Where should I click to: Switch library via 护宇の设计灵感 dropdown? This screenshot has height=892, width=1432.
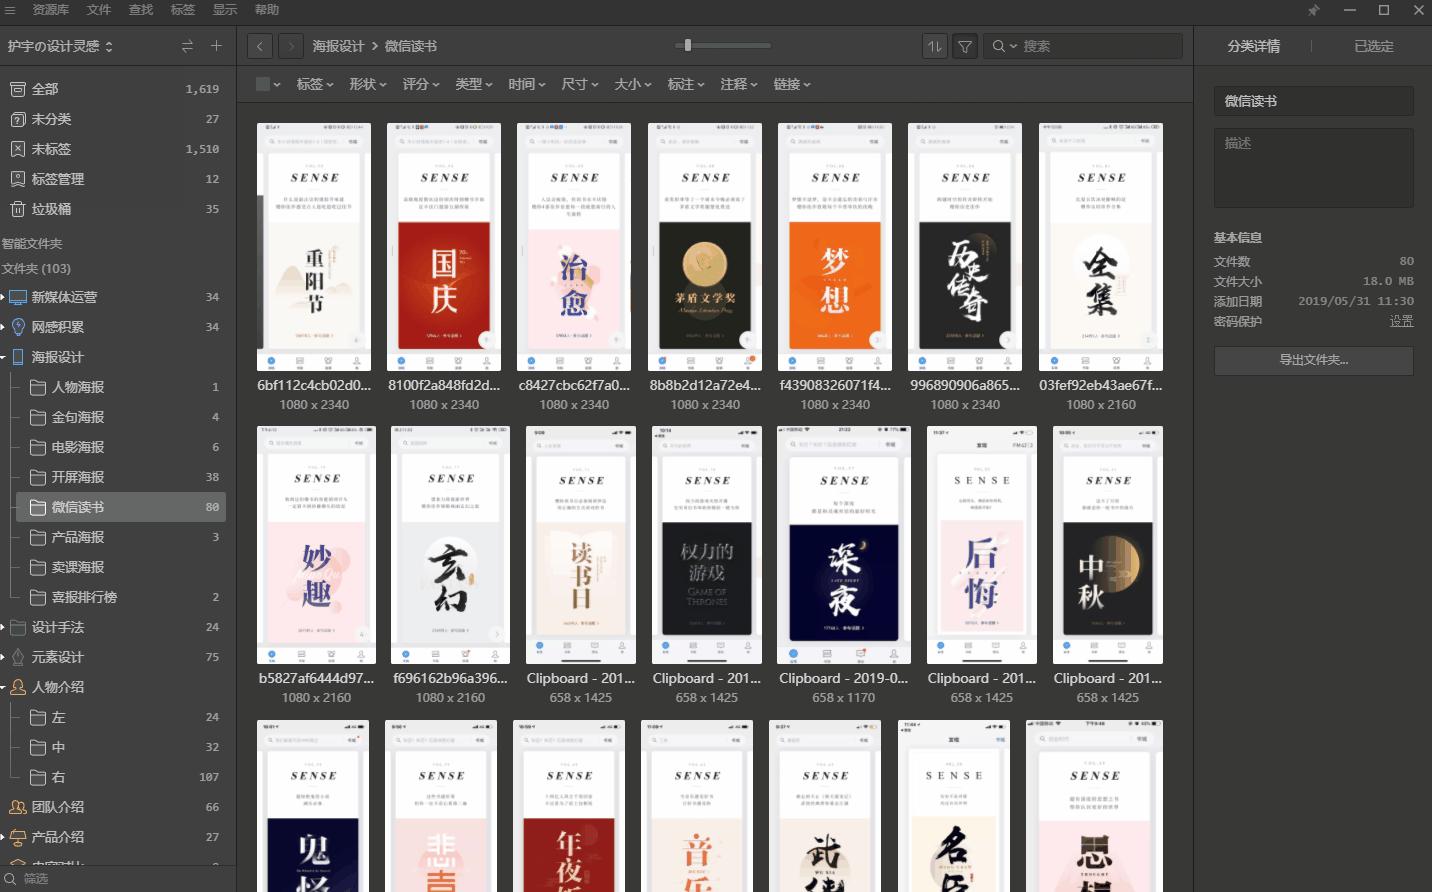pos(60,46)
